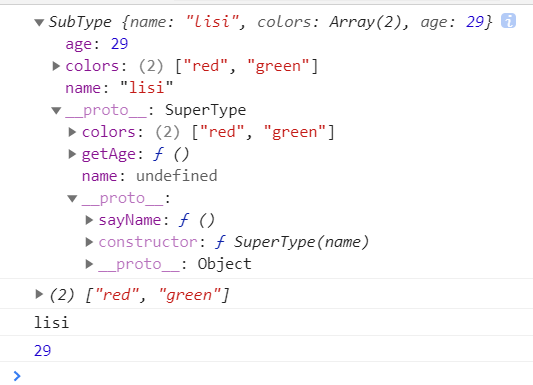Screen dimensions: 533x385
Task: Expand colors array inside SuperType proto
Action: point(72,132)
